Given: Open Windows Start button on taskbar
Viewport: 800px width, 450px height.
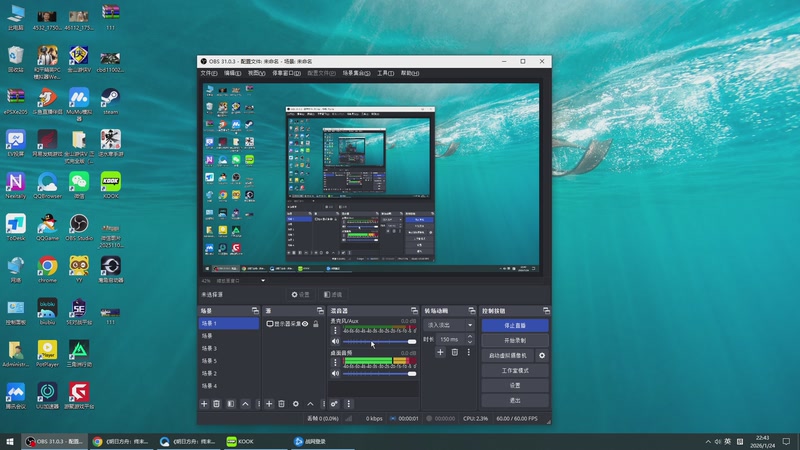Looking at the screenshot, I should pos(10,441).
